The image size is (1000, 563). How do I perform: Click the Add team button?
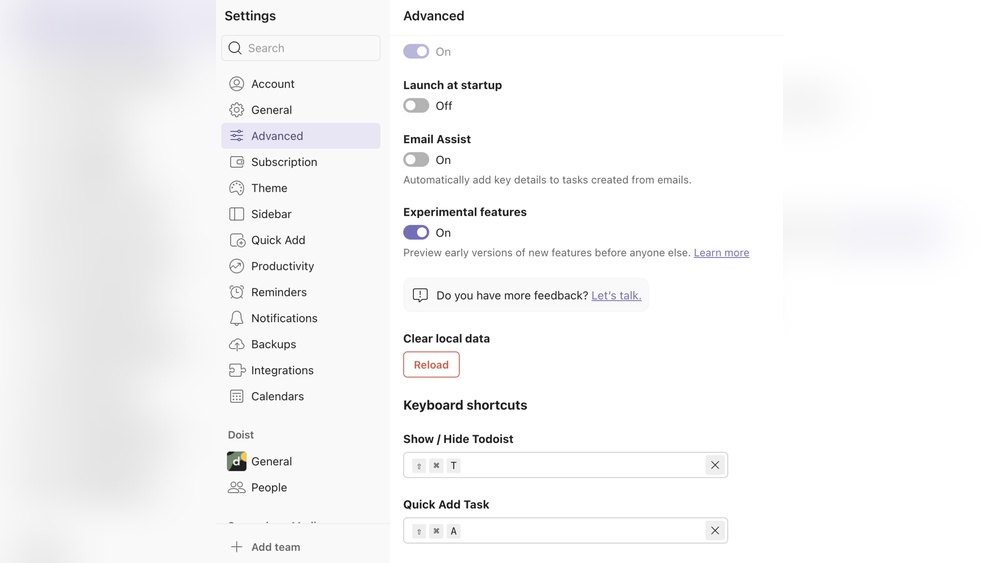(x=265, y=547)
